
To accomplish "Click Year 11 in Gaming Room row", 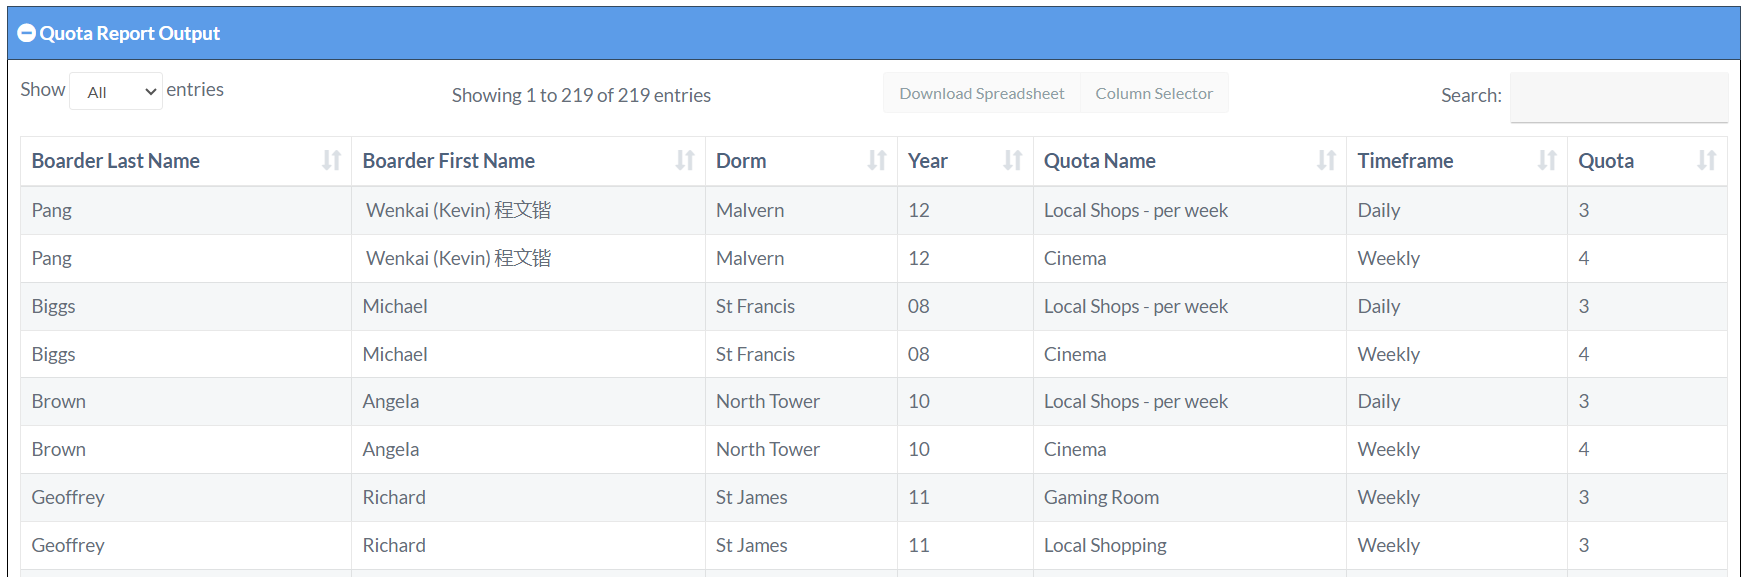I will [x=919, y=497].
